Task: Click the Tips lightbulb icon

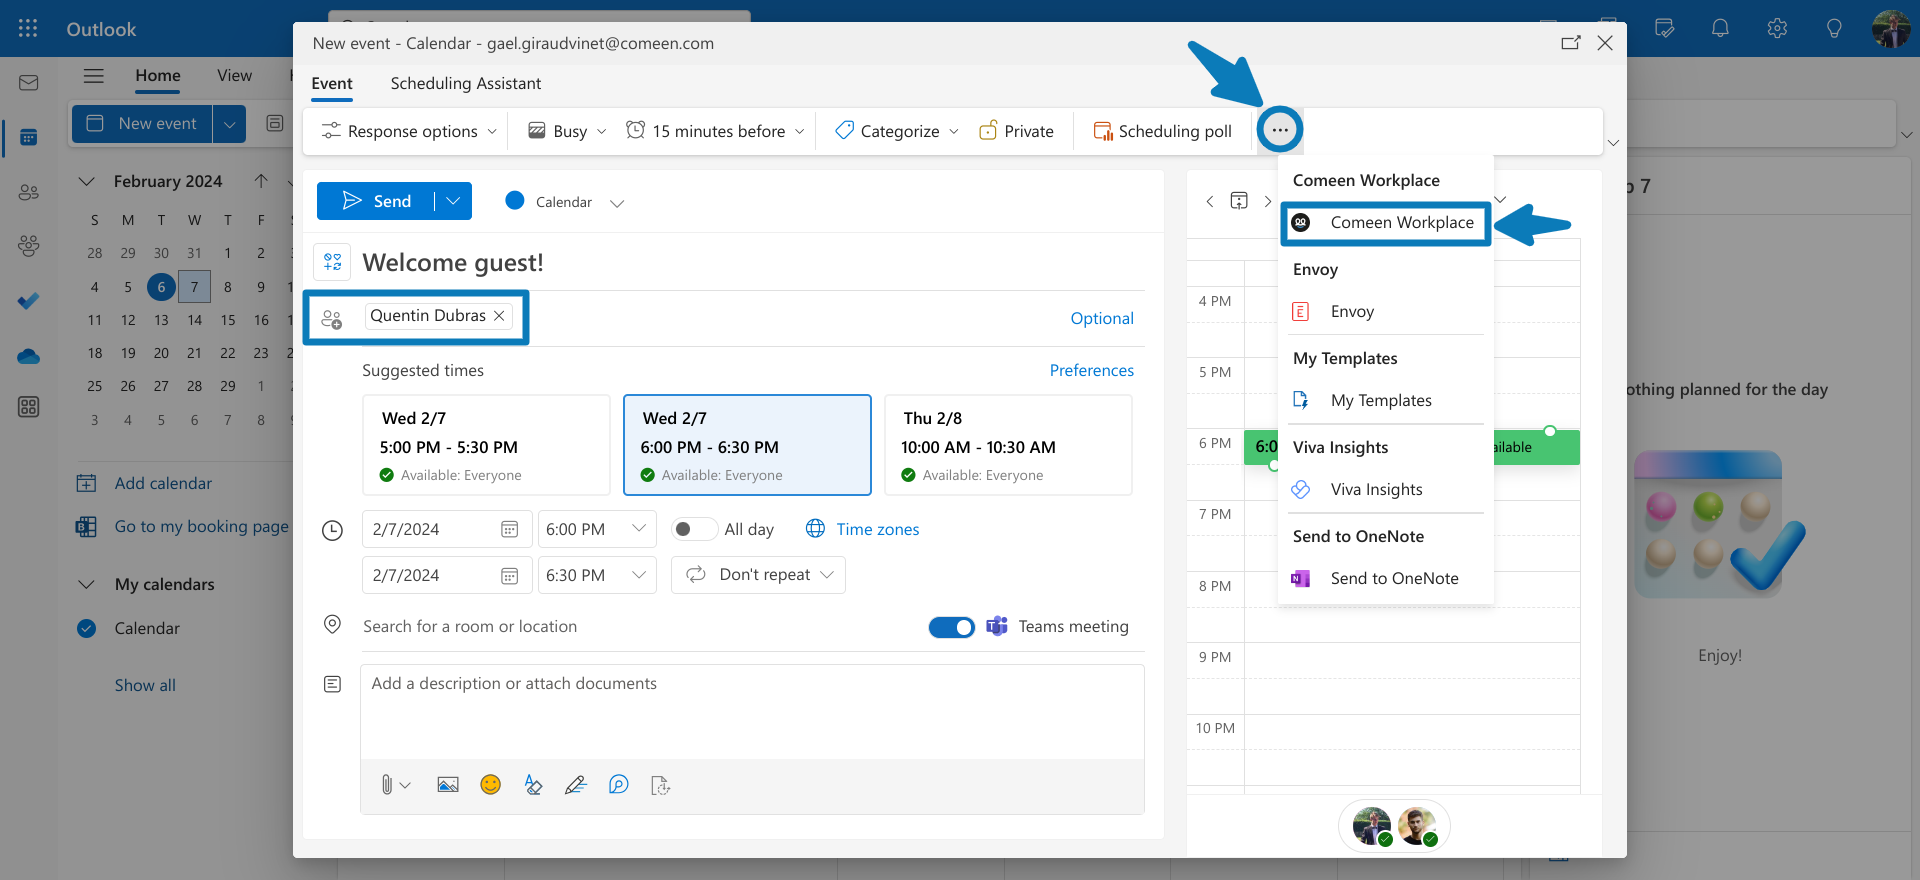Action: click(x=1834, y=28)
